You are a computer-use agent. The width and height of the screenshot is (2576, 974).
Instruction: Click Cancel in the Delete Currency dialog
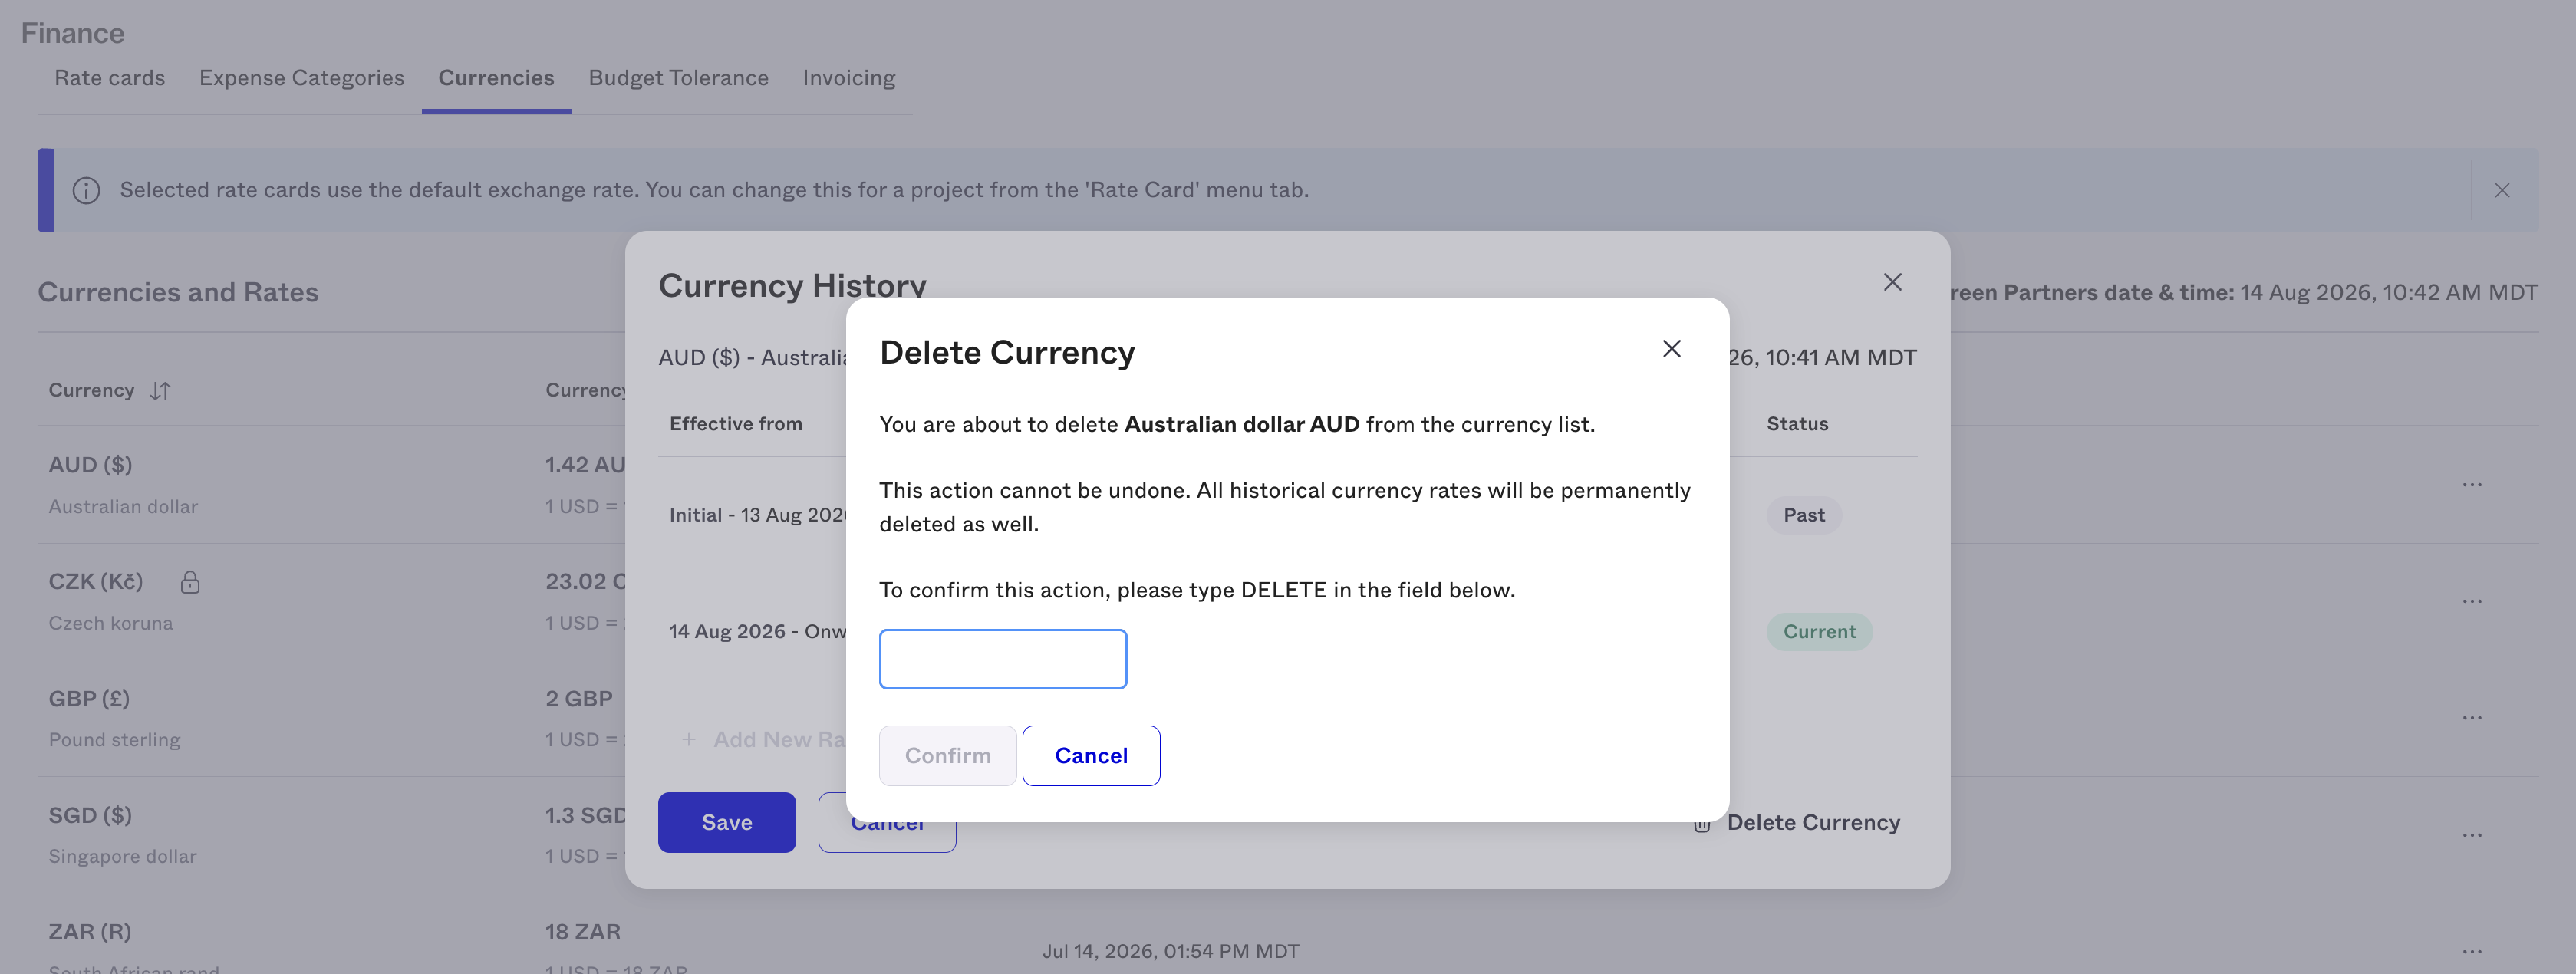pos(1091,756)
